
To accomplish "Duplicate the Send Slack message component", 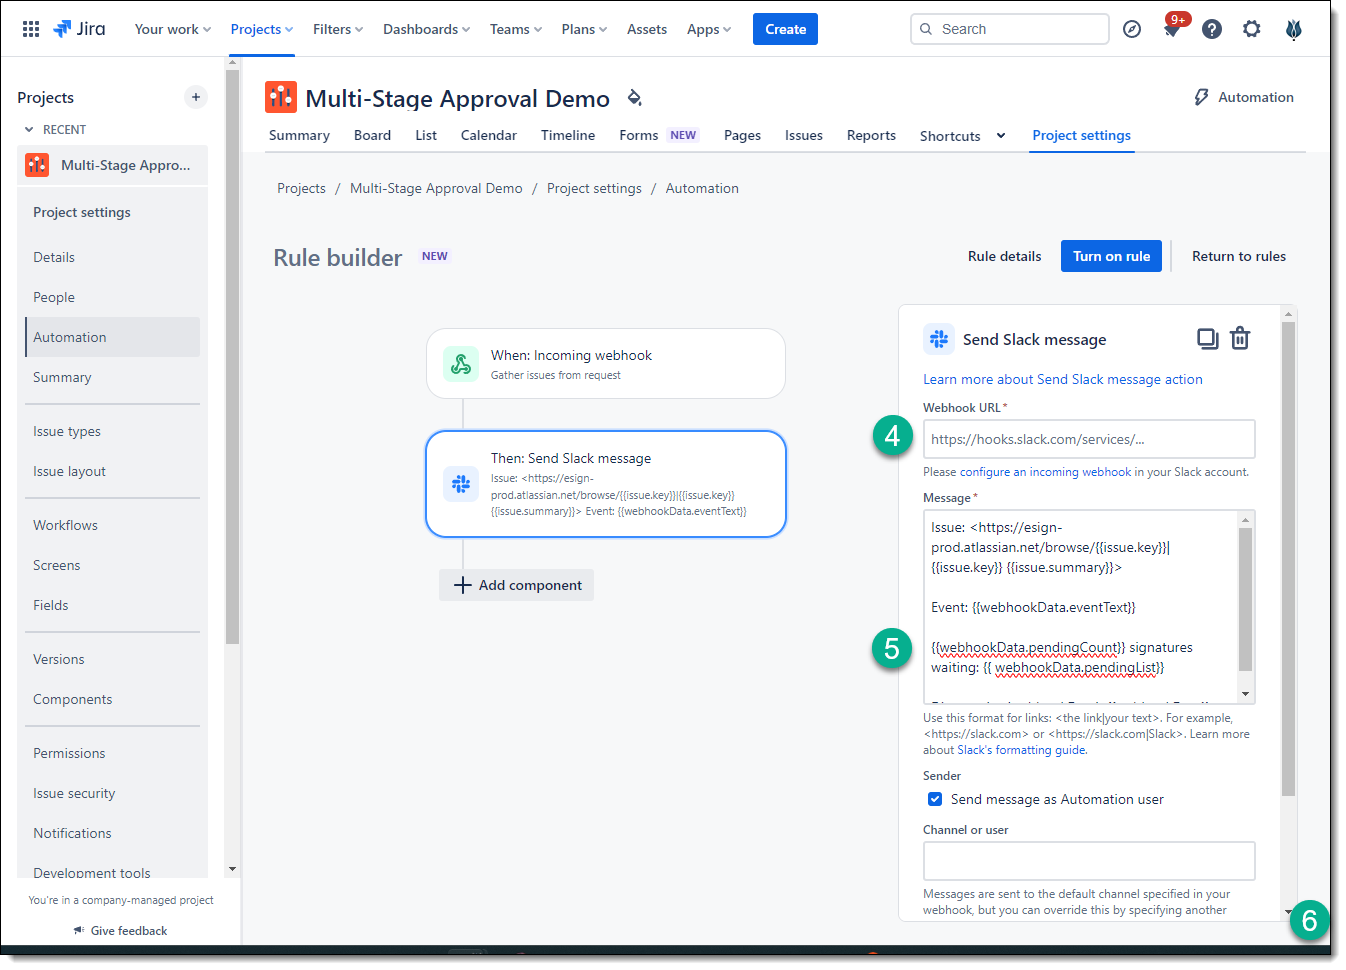I will [1207, 339].
